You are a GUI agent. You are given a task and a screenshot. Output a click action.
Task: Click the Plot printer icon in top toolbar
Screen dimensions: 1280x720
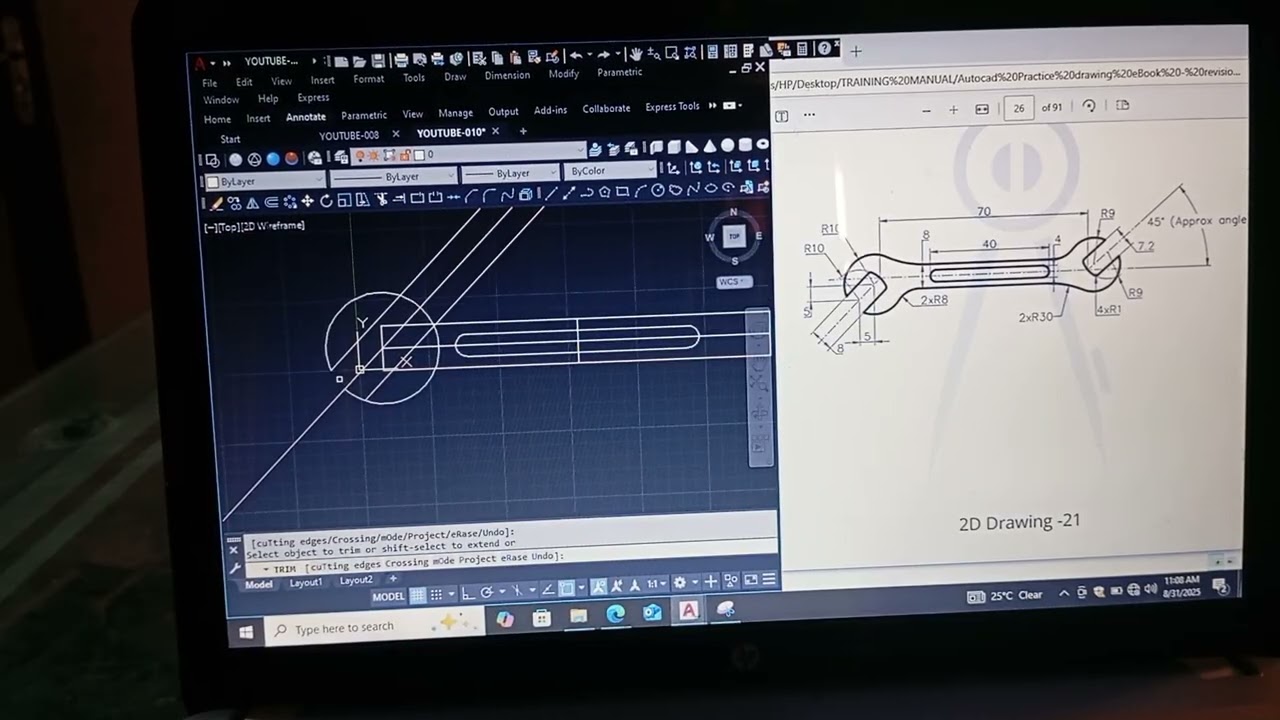[x=401, y=60]
